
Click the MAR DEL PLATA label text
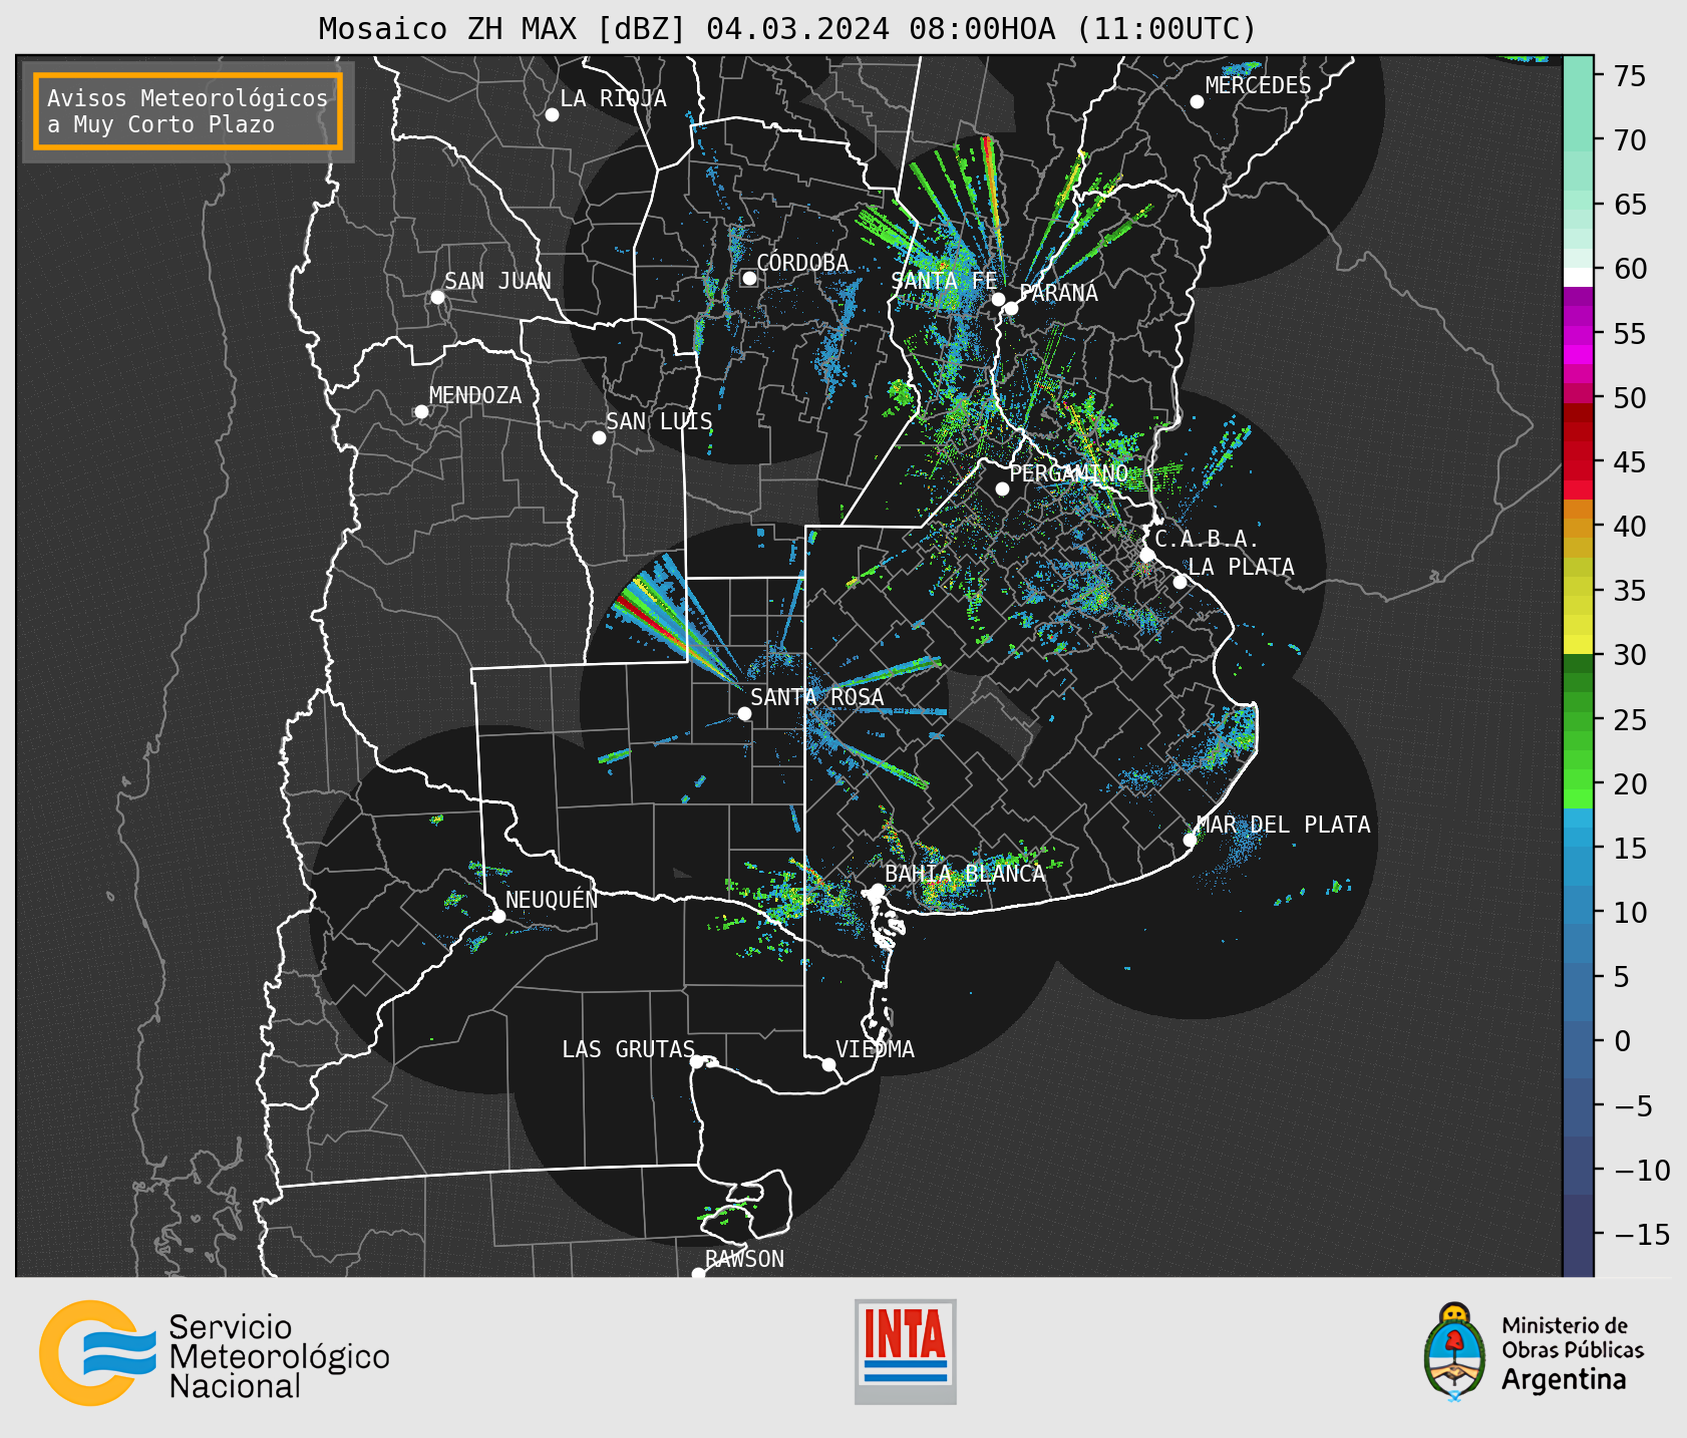[x=1284, y=824]
